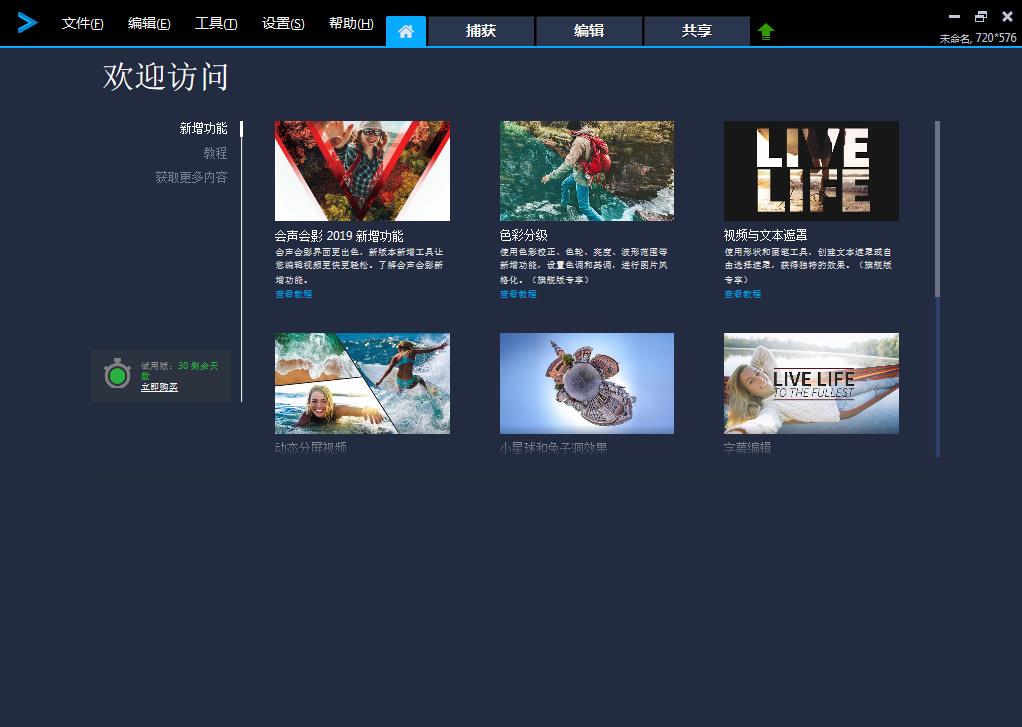Expand the 设置 menu

282,23
